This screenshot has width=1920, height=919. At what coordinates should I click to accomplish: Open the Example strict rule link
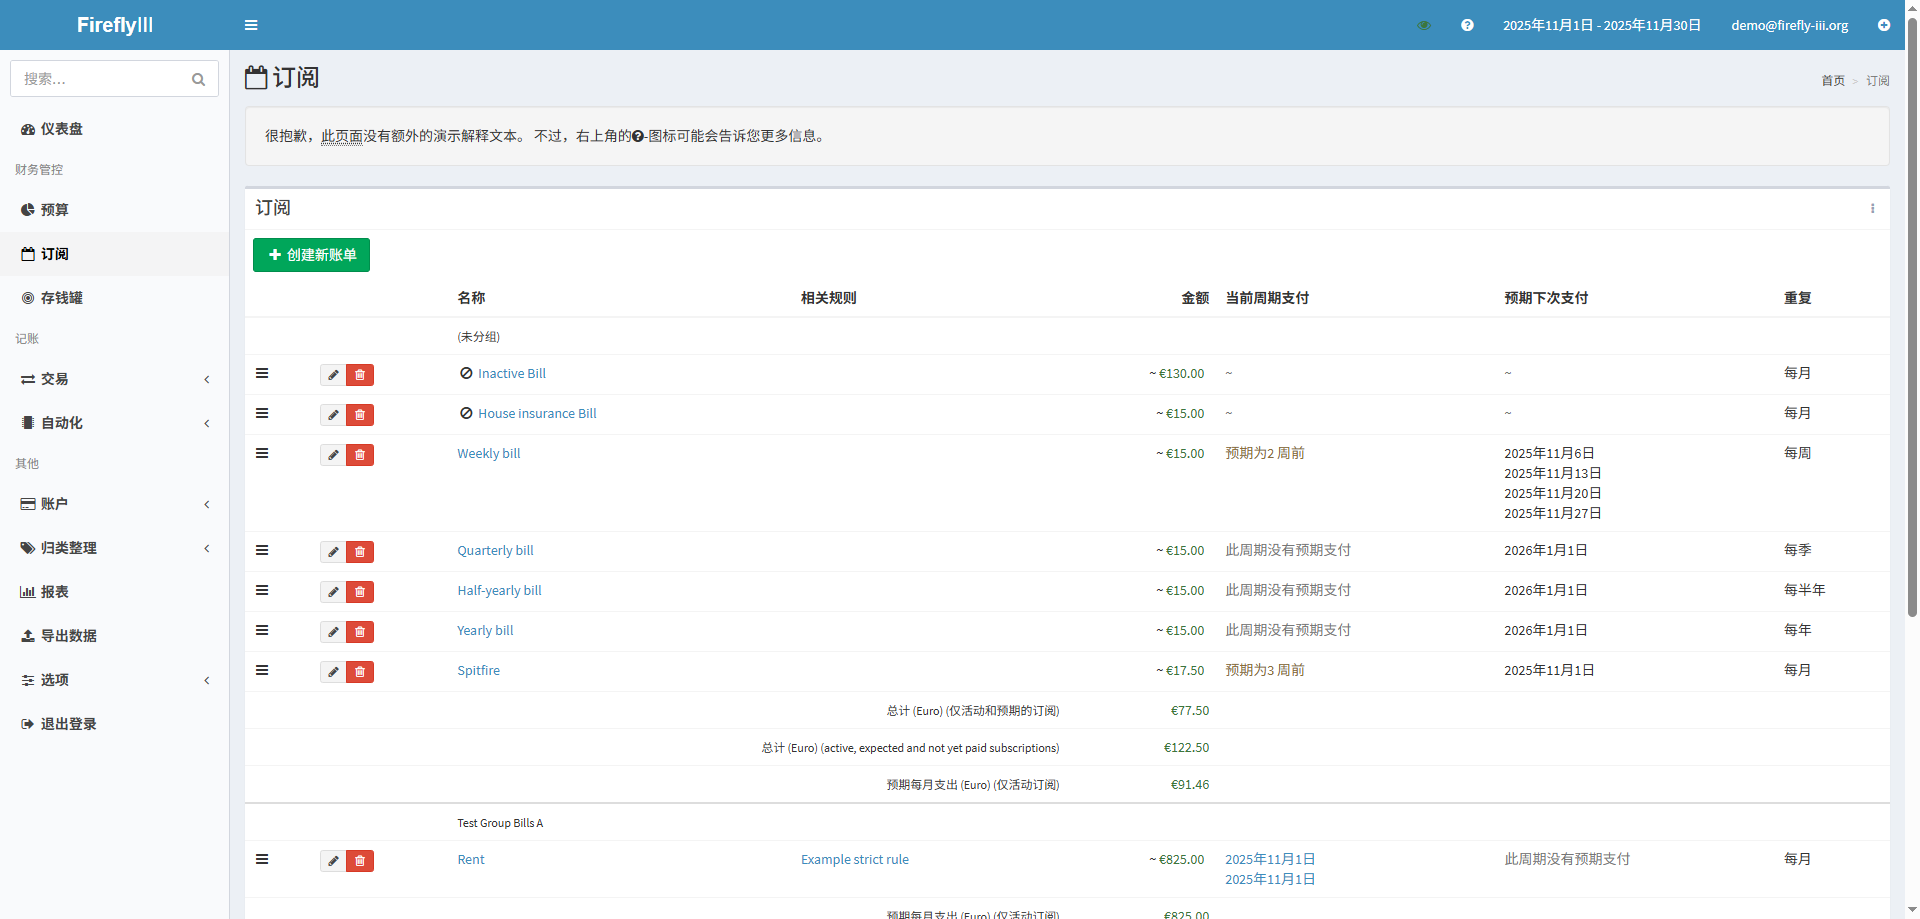point(854,860)
